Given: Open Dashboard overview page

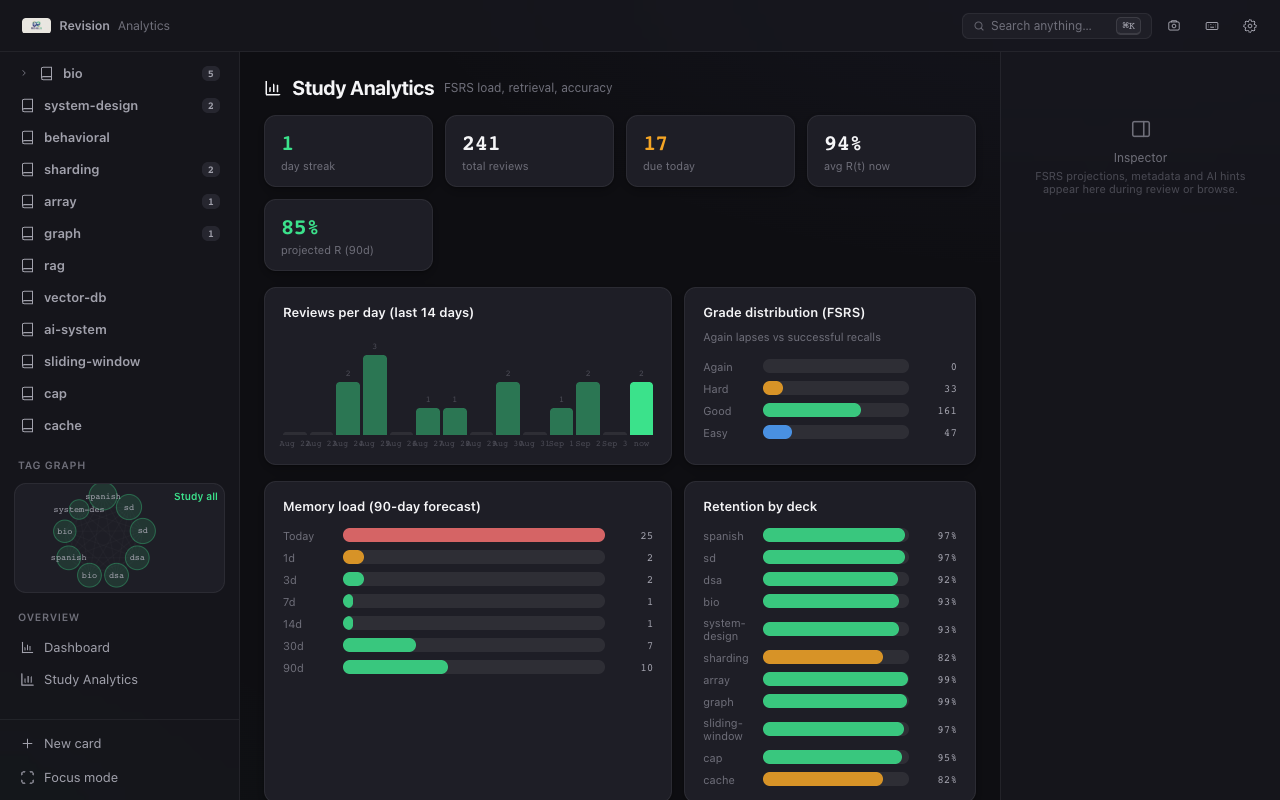Looking at the screenshot, I should coord(120,647).
